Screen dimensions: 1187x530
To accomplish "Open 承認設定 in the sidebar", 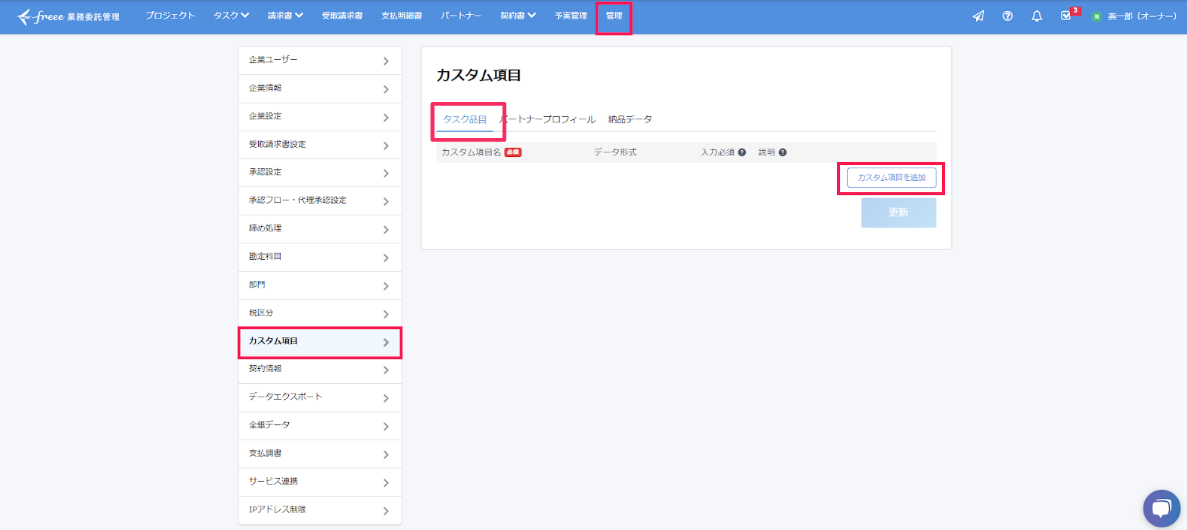I will pos(319,173).
